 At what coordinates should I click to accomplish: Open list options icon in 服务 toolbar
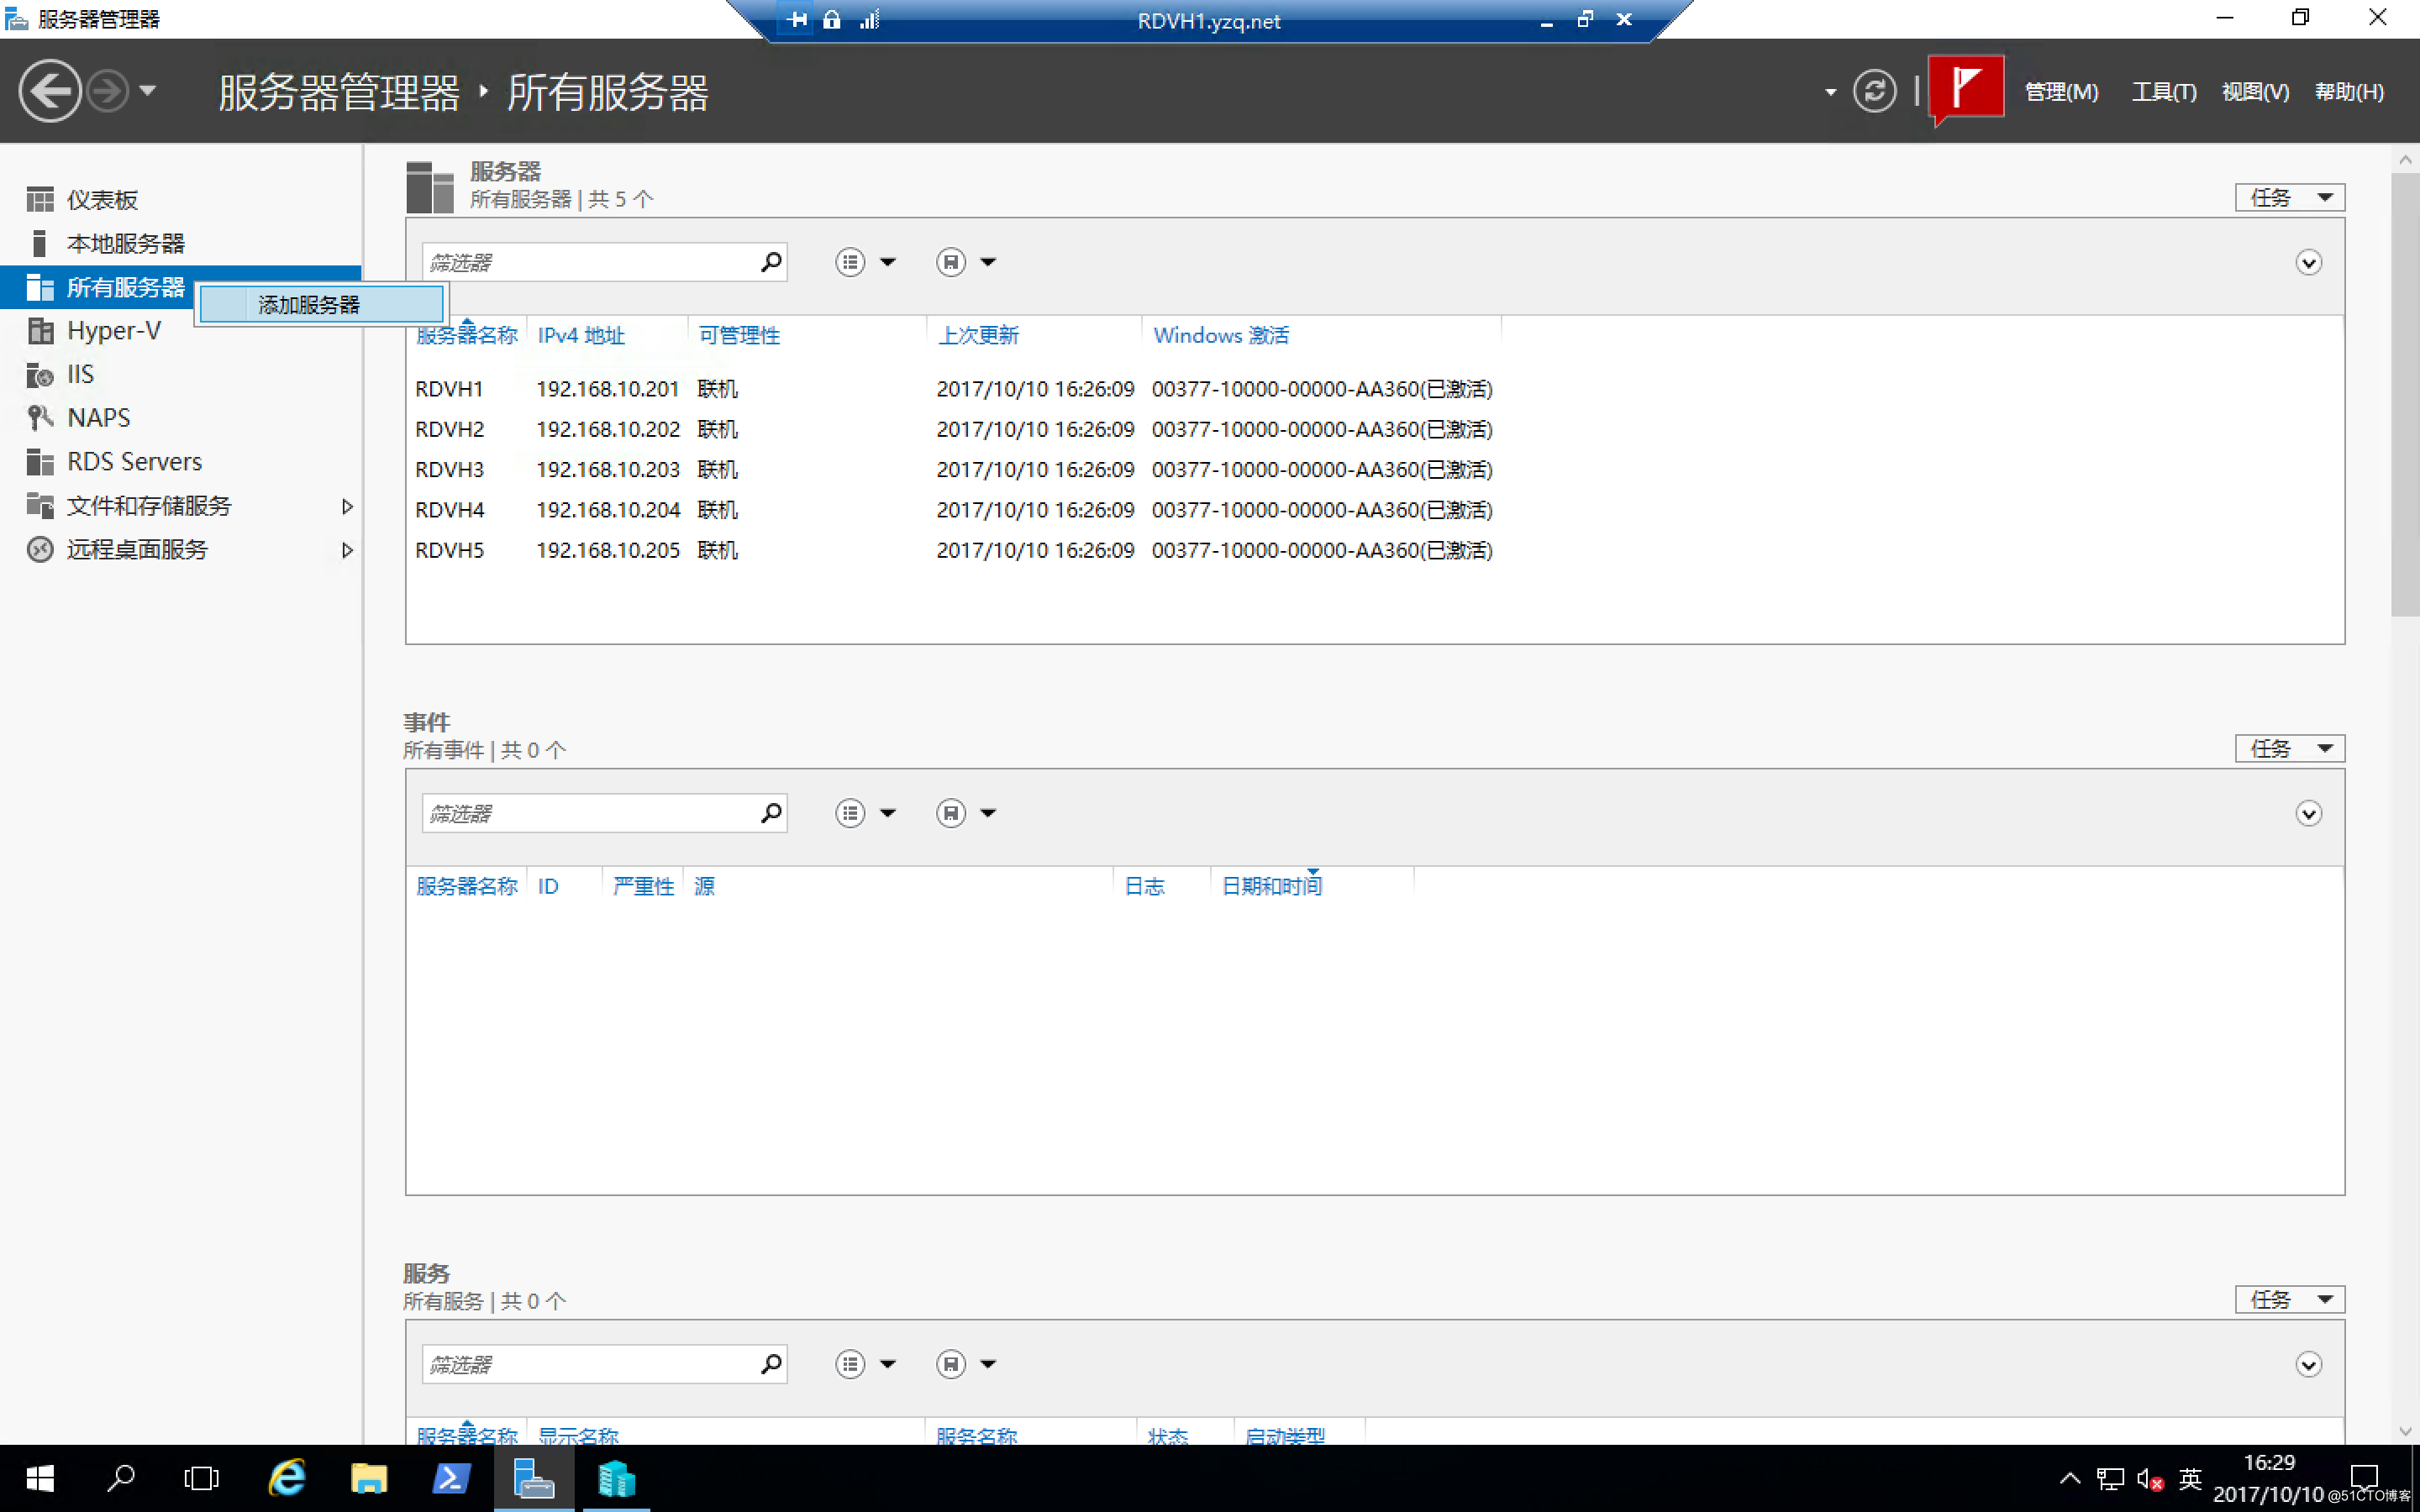pyautogui.click(x=850, y=1364)
